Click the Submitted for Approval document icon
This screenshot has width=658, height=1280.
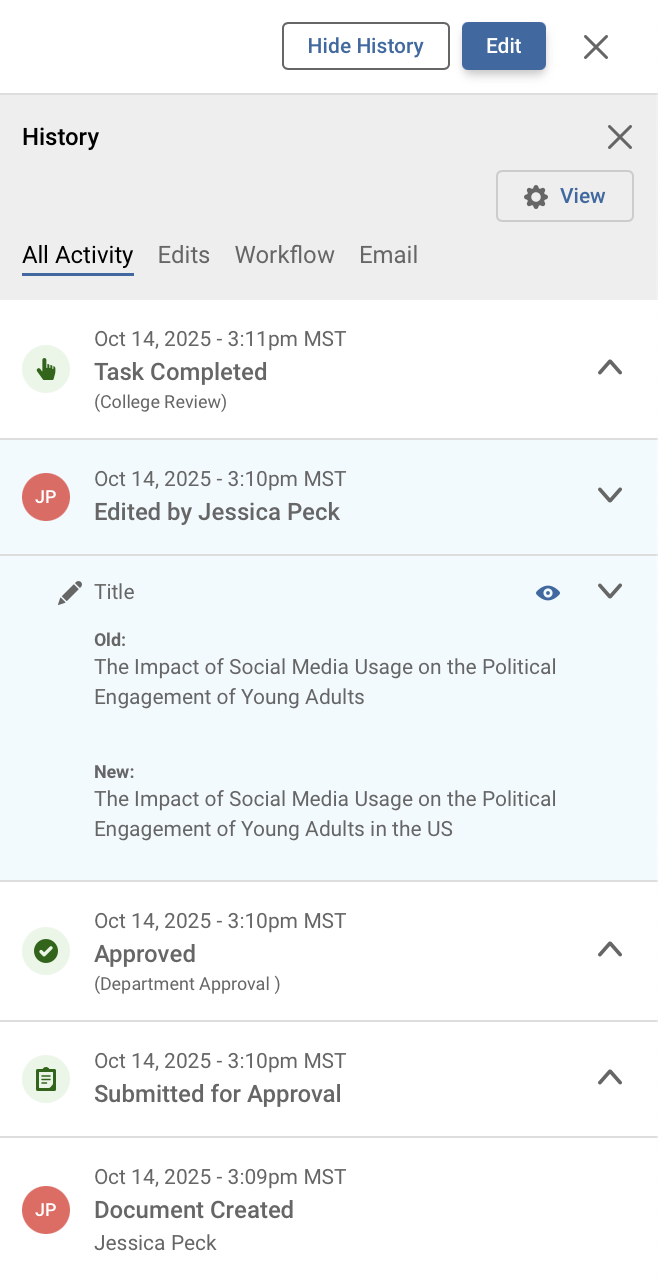point(45,1079)
